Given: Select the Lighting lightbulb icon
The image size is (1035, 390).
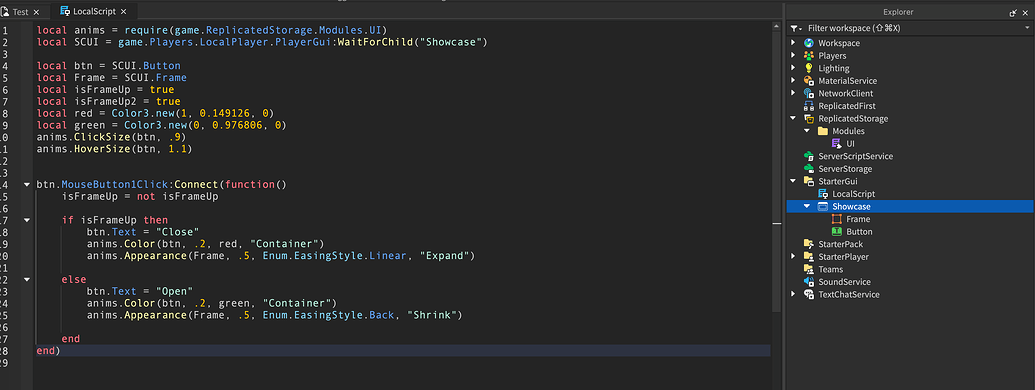Looking at the screenshot, I should click(x=809, y=68).
